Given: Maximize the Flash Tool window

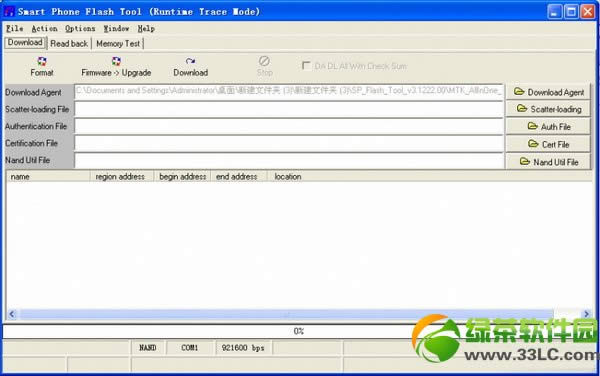Looking at the screenshot, I should (x=571, y=11).
